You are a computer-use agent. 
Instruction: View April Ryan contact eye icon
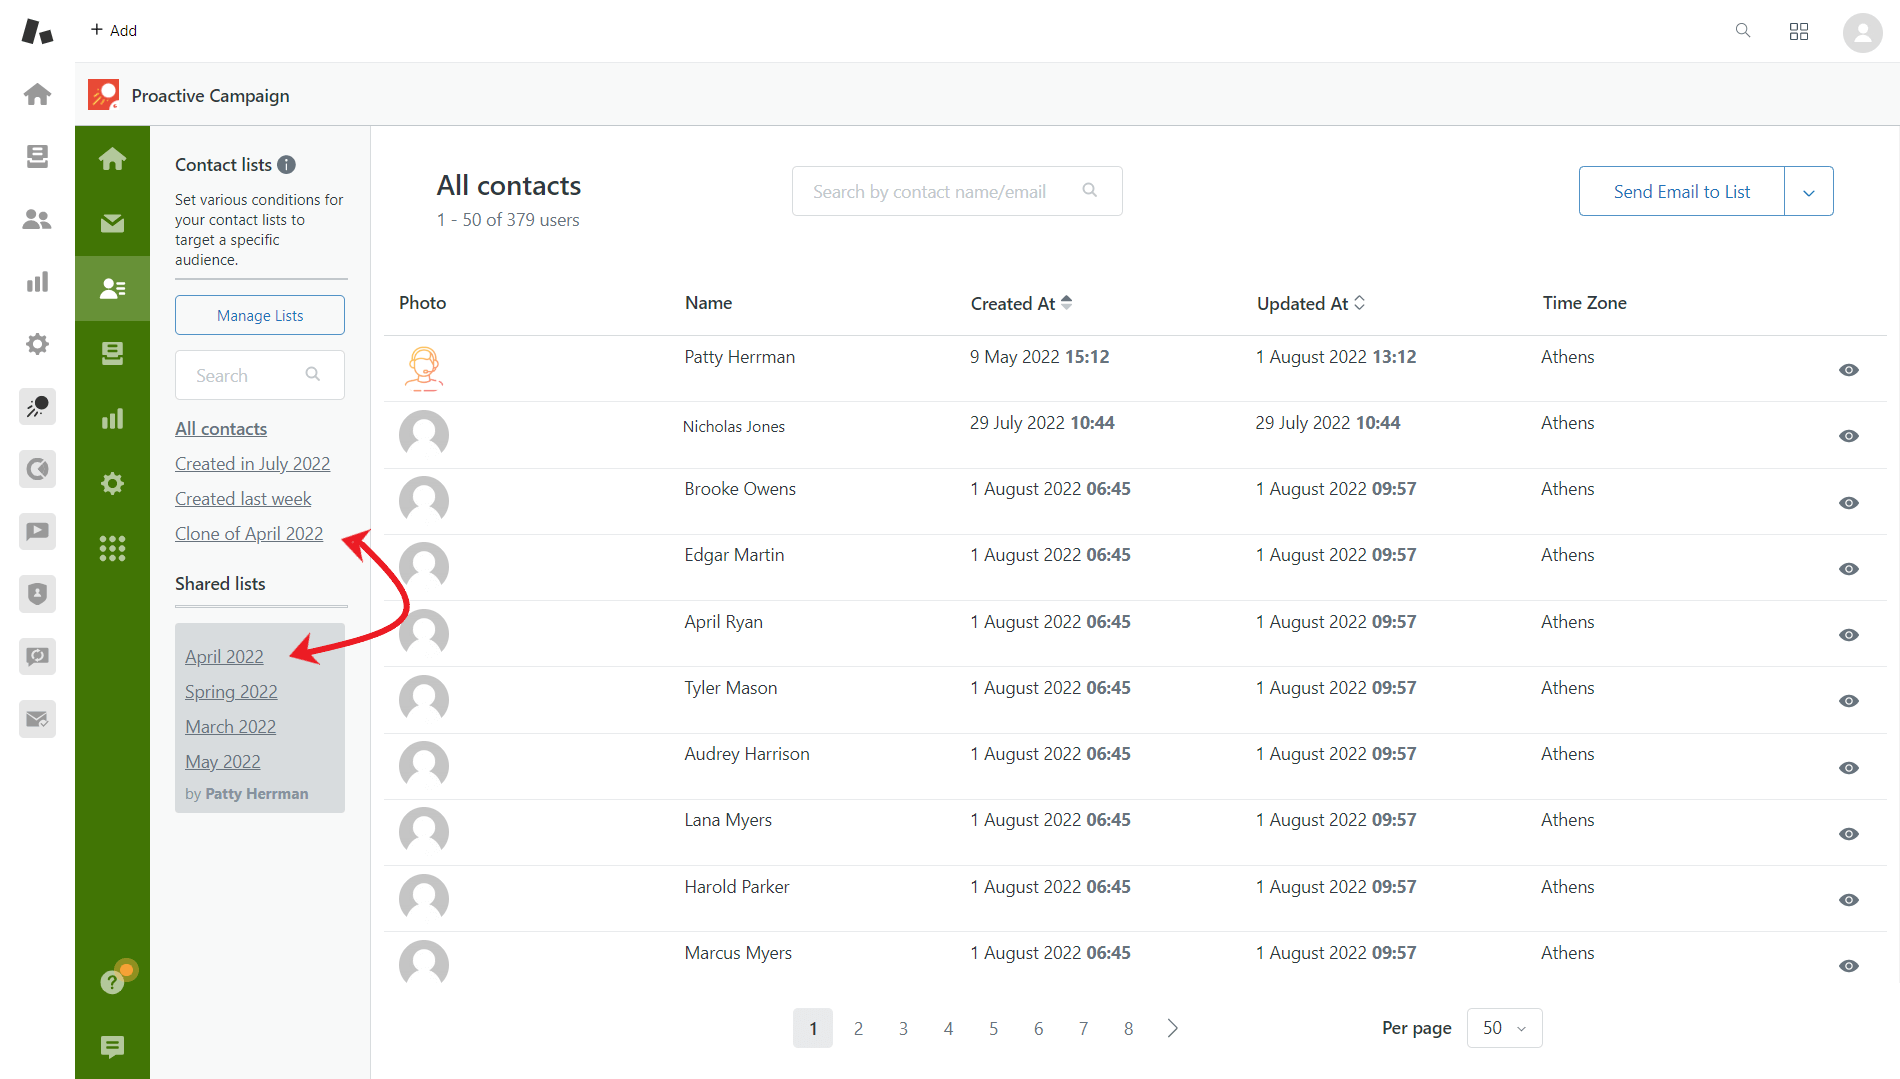tap(1848, 635)
